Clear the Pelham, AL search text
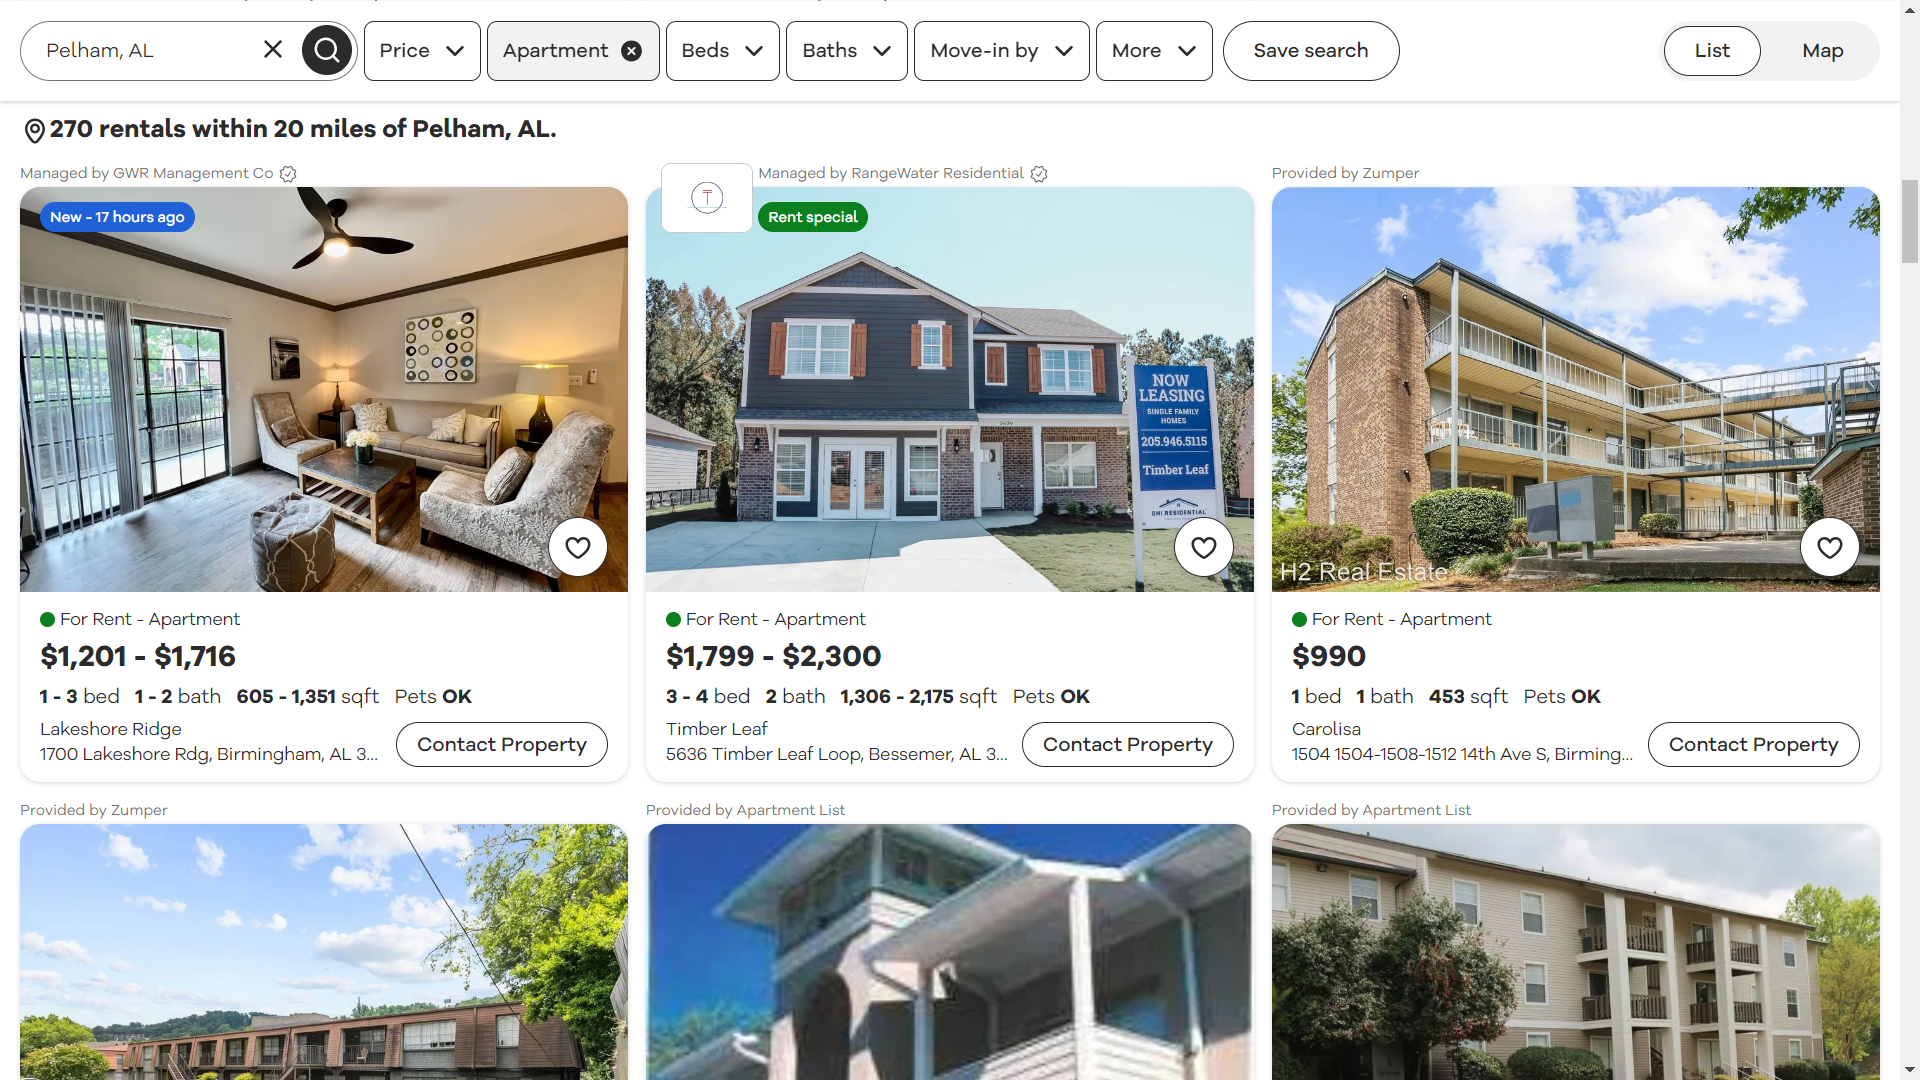Viewport: 1920px width, 1080px height. click(x=273, y=50)
